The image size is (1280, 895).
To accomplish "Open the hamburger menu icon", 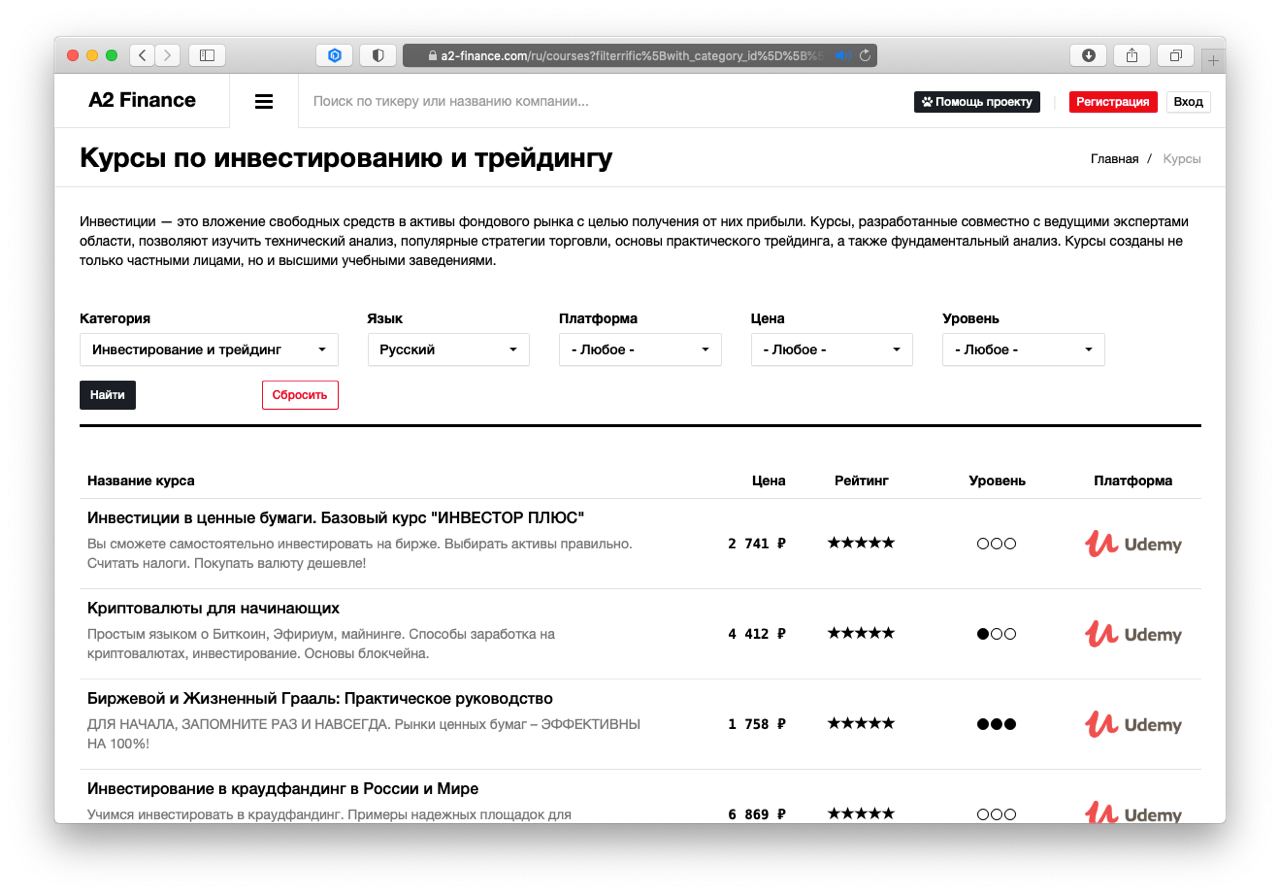I will [x=264, y=101].
